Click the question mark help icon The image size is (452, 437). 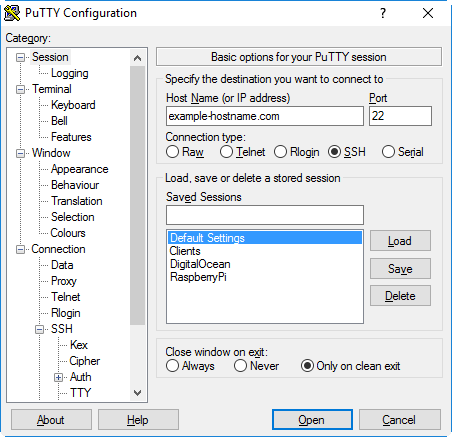383,13
